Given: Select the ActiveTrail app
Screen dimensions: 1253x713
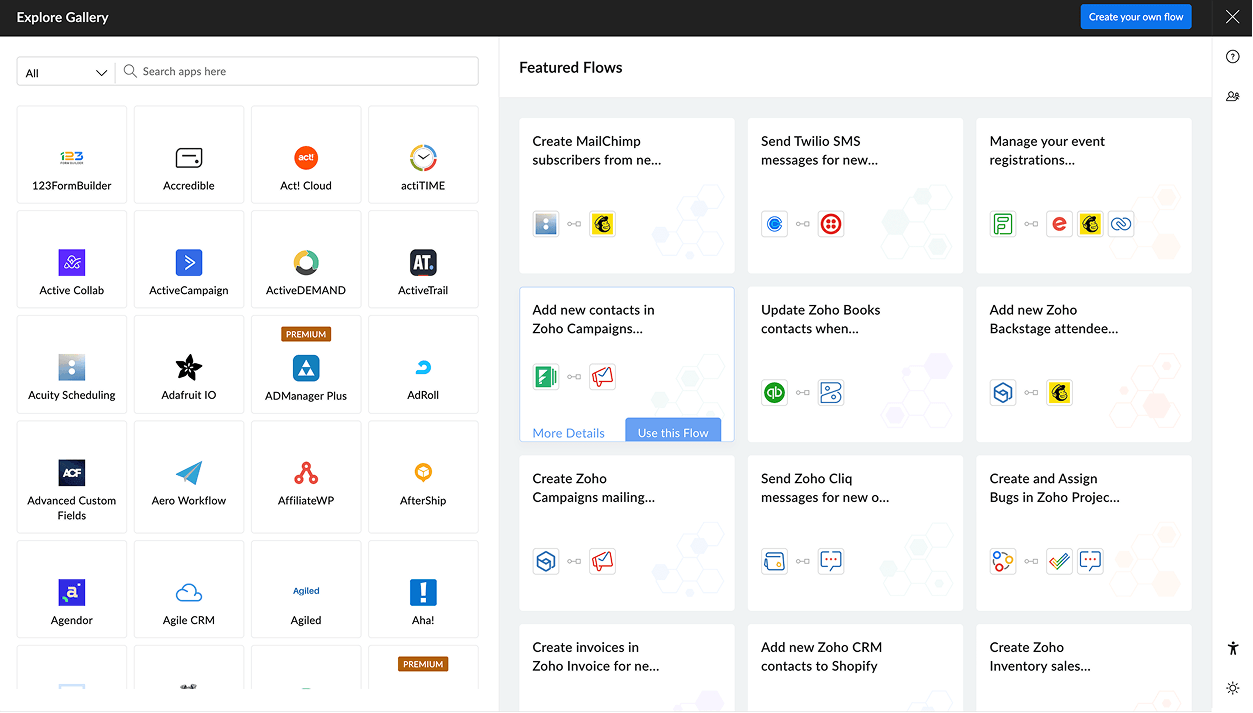Looking at the screenshot, I should tap(423, 260).
